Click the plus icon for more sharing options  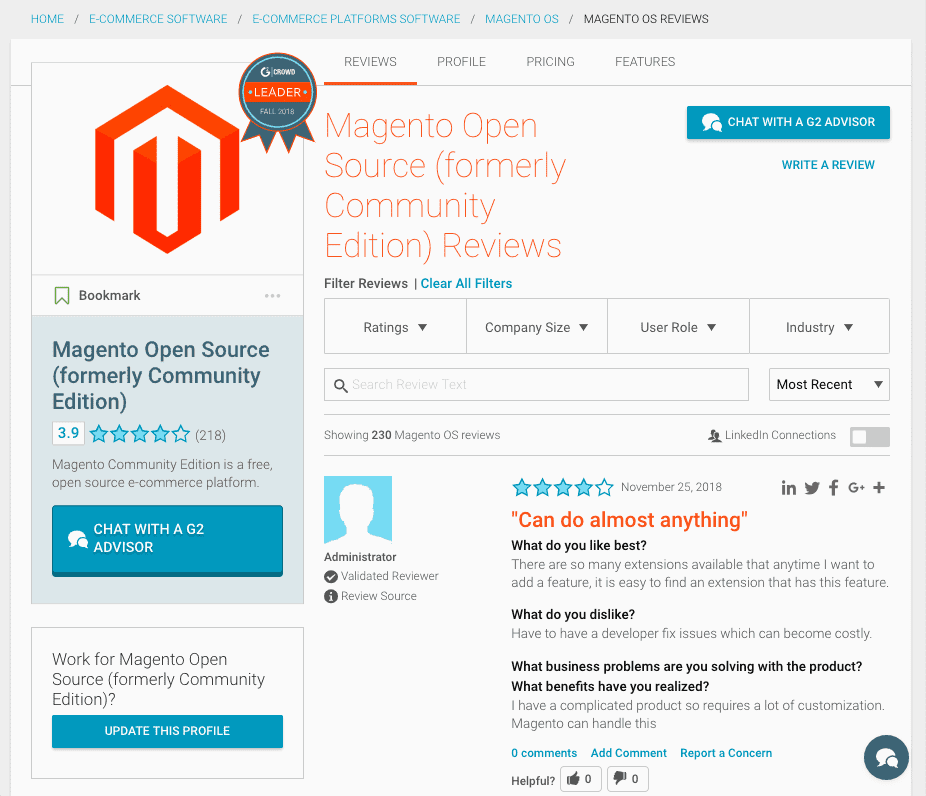879,487
